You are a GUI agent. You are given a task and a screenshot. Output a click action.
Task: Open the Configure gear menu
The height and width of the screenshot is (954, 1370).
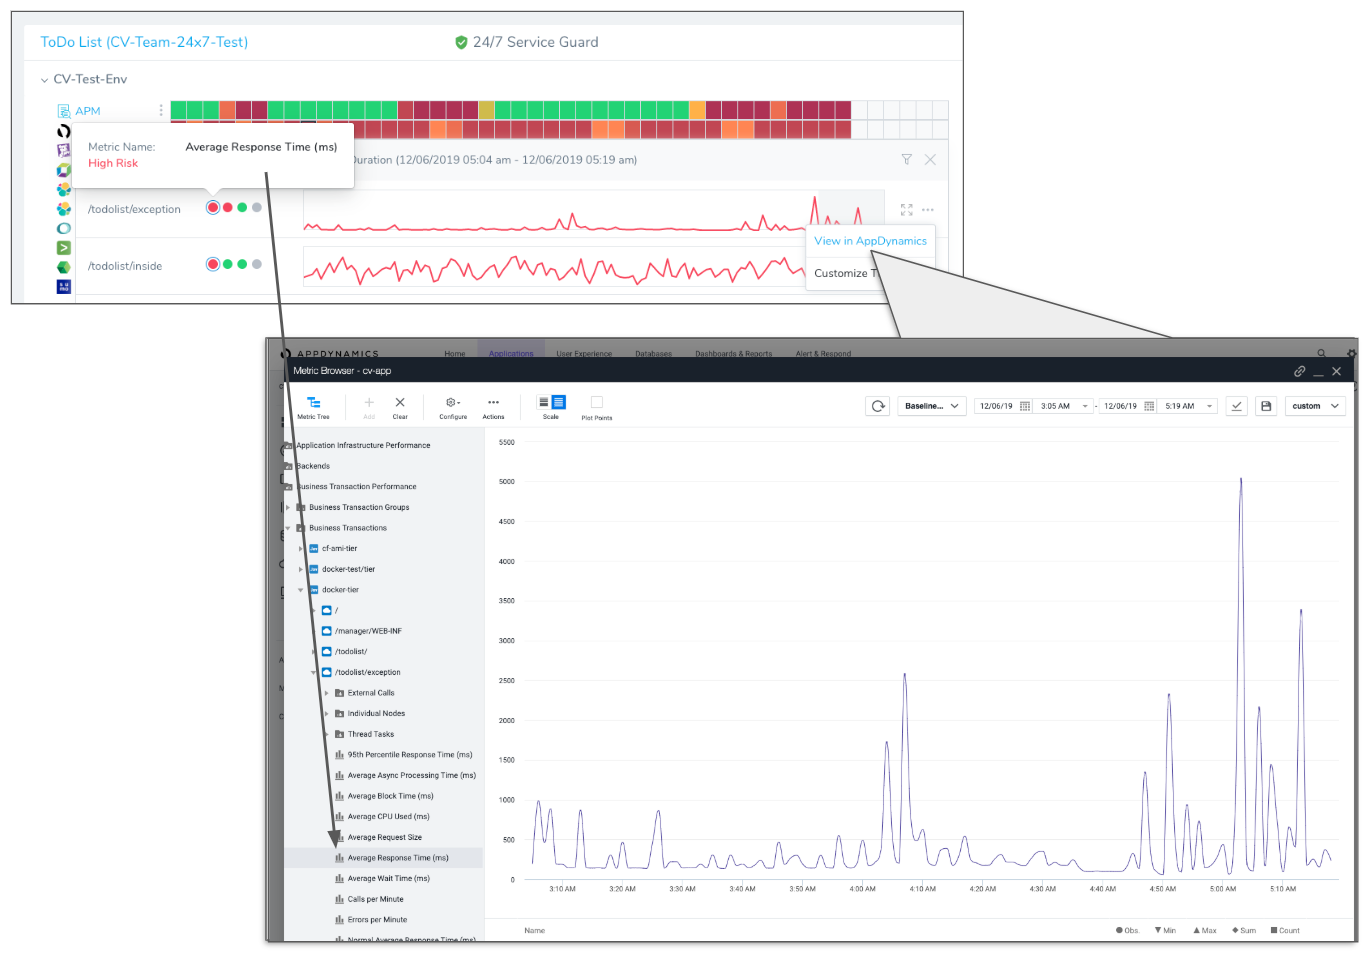(x=453, y=407)
